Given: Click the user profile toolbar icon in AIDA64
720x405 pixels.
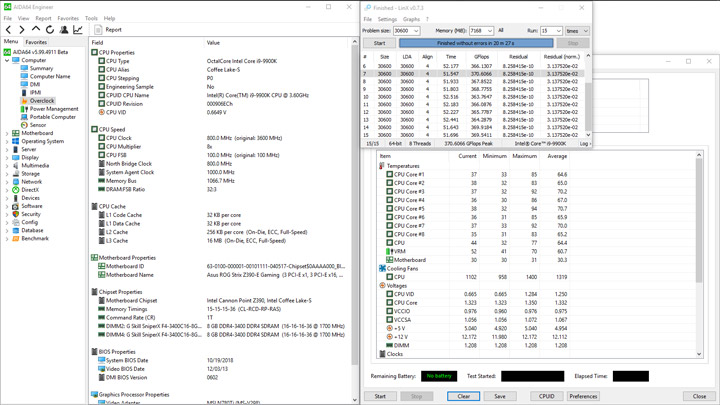Looking at the screenshot, I should (64, 30).
